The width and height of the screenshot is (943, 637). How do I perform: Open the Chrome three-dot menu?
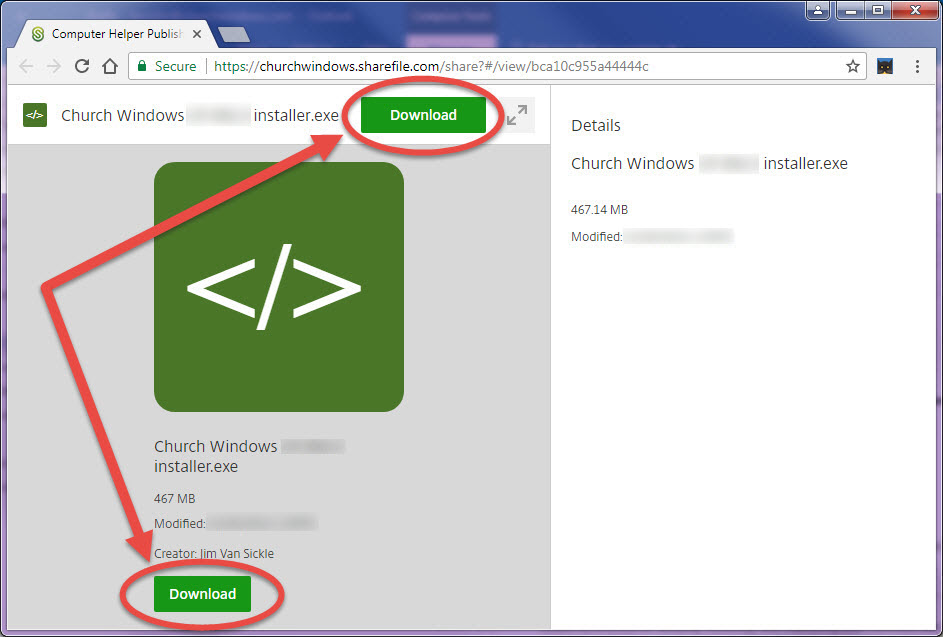point(918,66)
